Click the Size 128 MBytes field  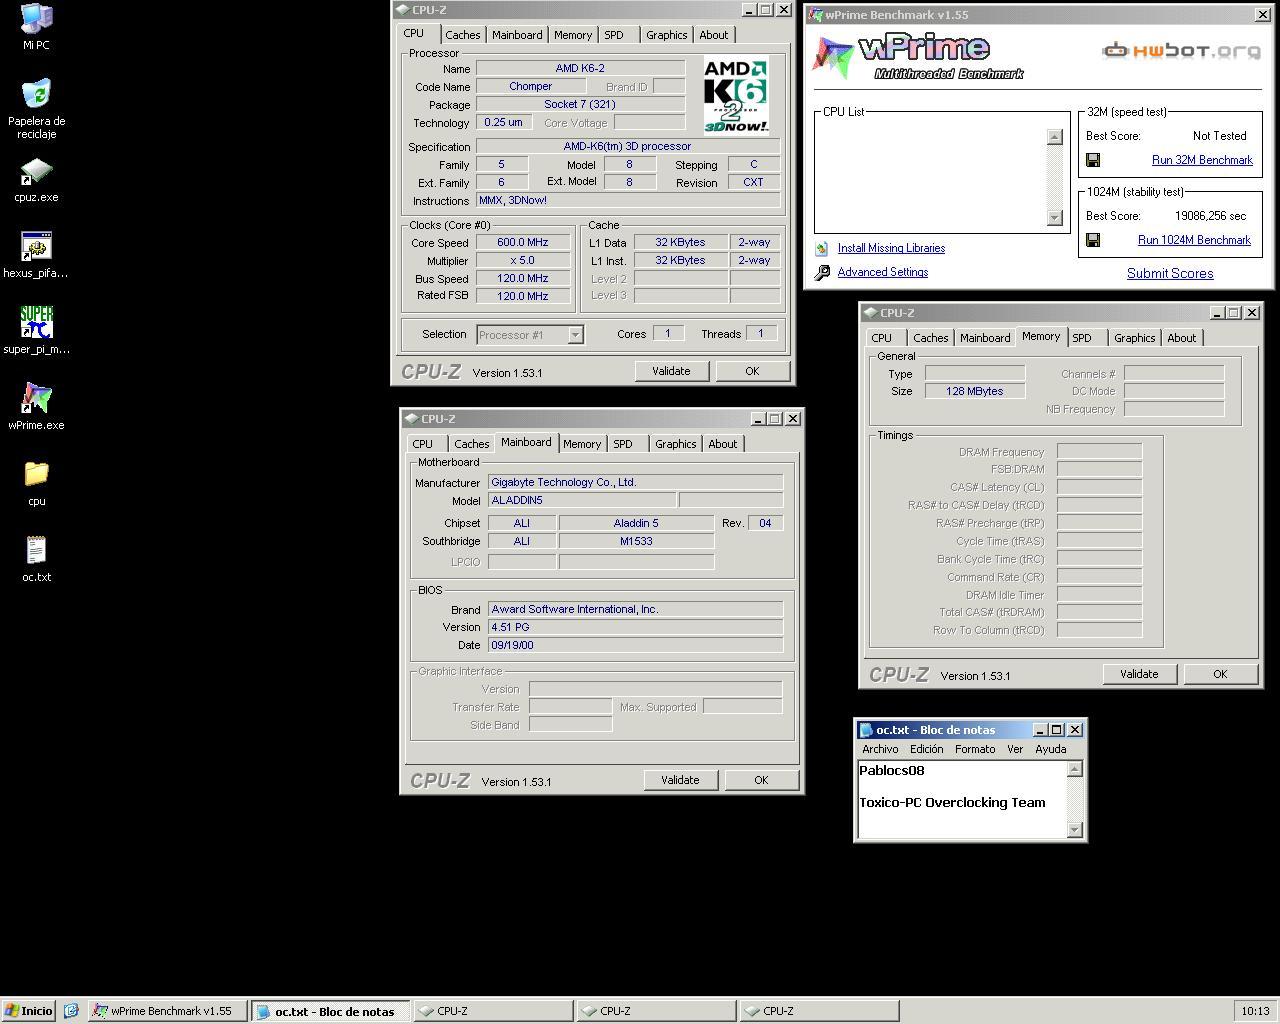pyautogui.click(x=975, y=391)
